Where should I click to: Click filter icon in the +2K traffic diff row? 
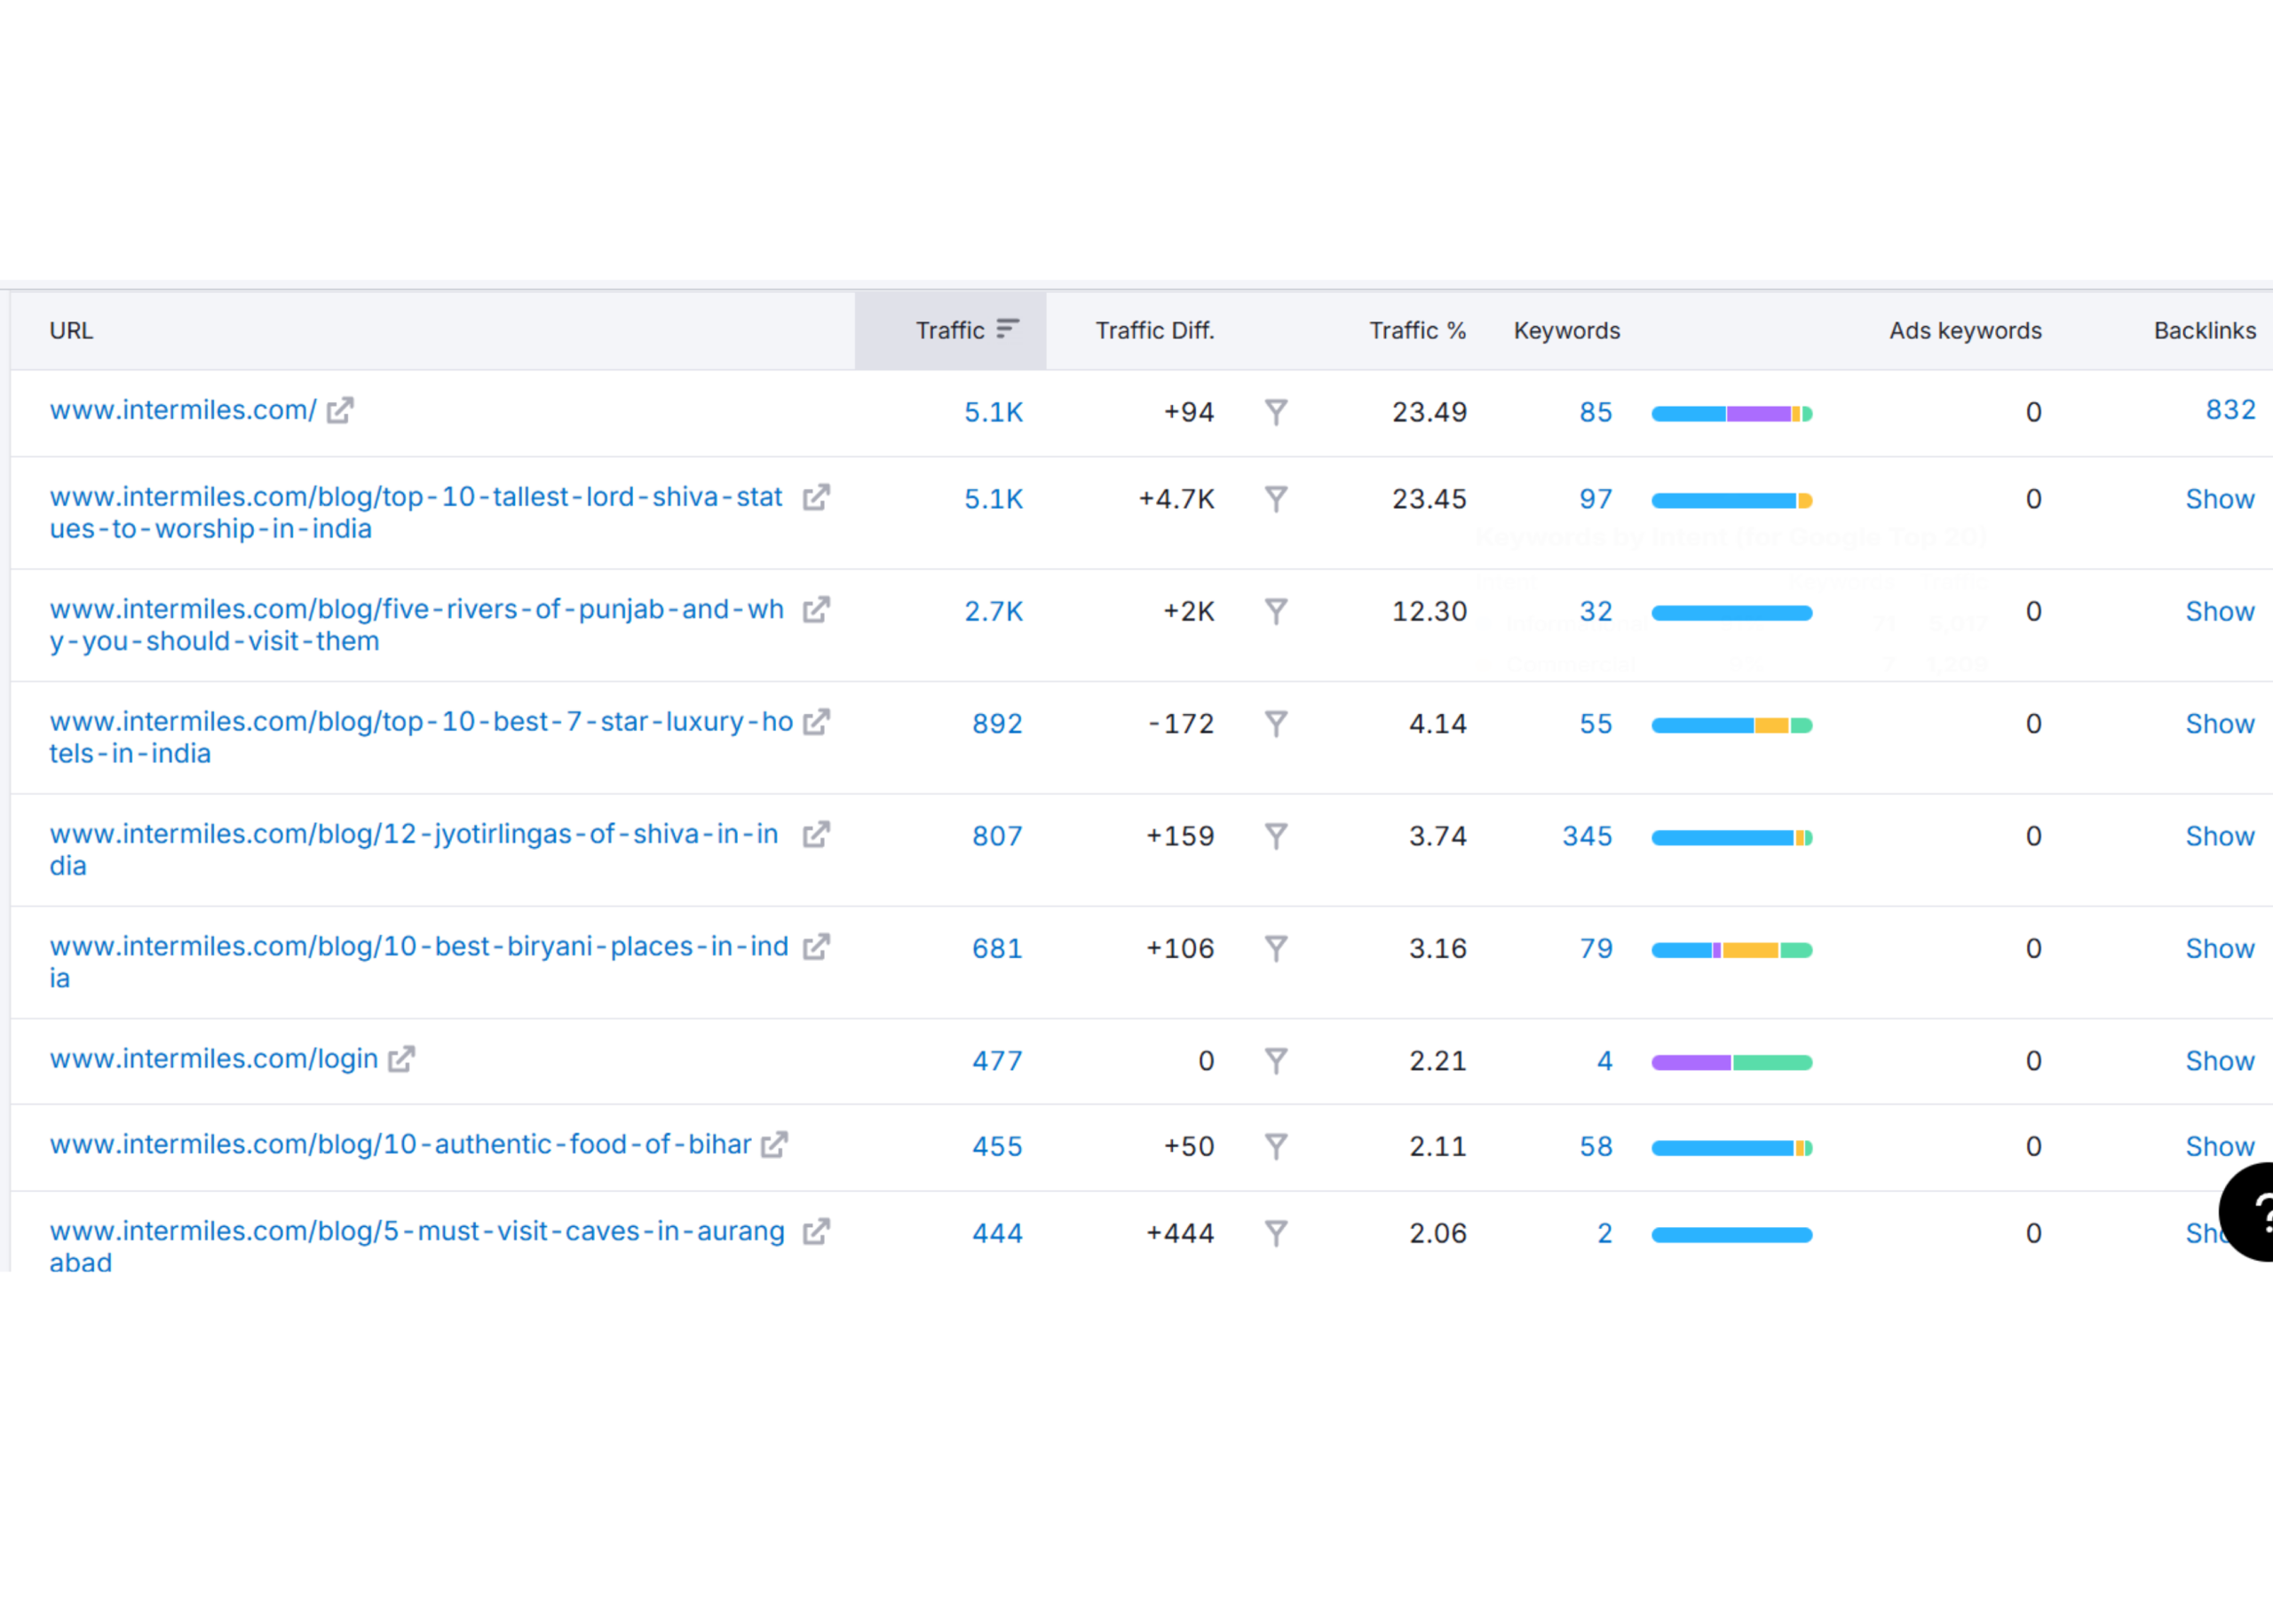click(1276, 611)
